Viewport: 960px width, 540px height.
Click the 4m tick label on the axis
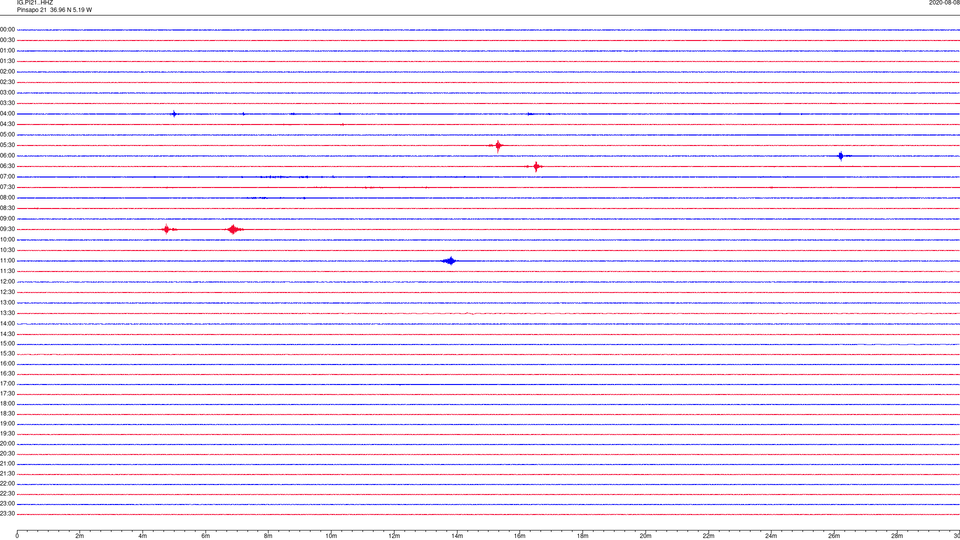point(143,536)
